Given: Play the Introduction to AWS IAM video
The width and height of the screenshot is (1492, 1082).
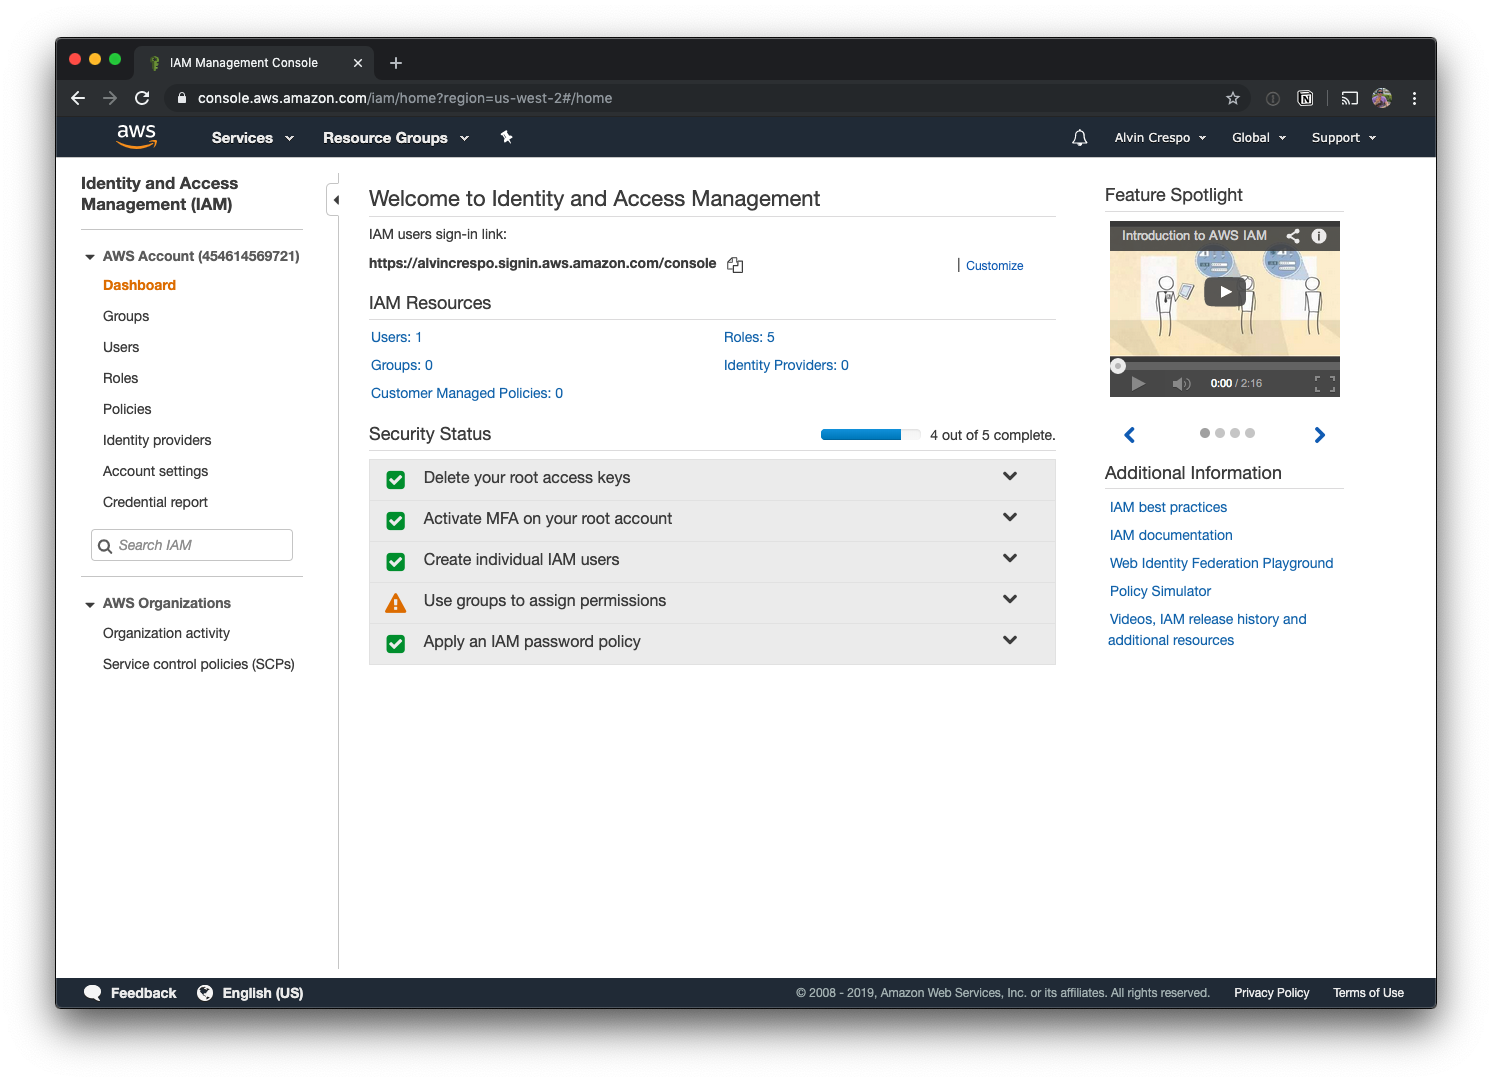Looking at the screenshot, I should click(x=1224, y=292).
